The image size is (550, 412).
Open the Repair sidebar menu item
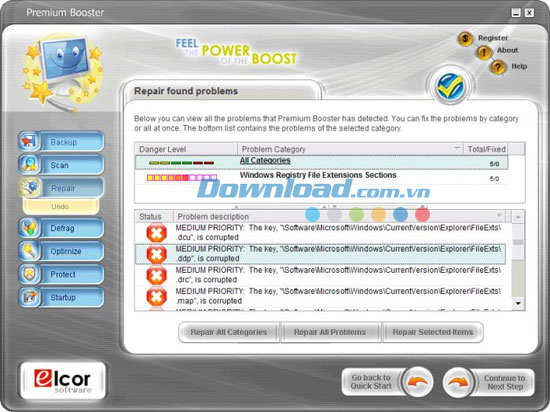[61, 188]
